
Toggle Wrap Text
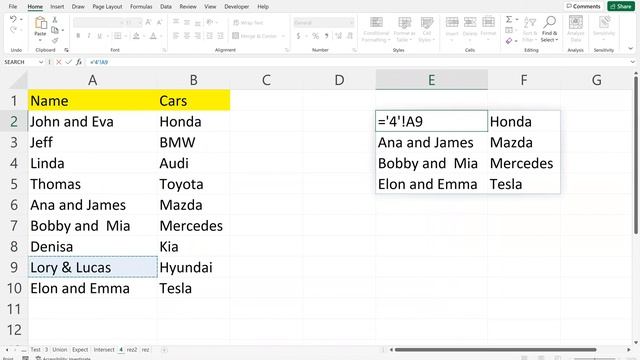pos(248,22)
